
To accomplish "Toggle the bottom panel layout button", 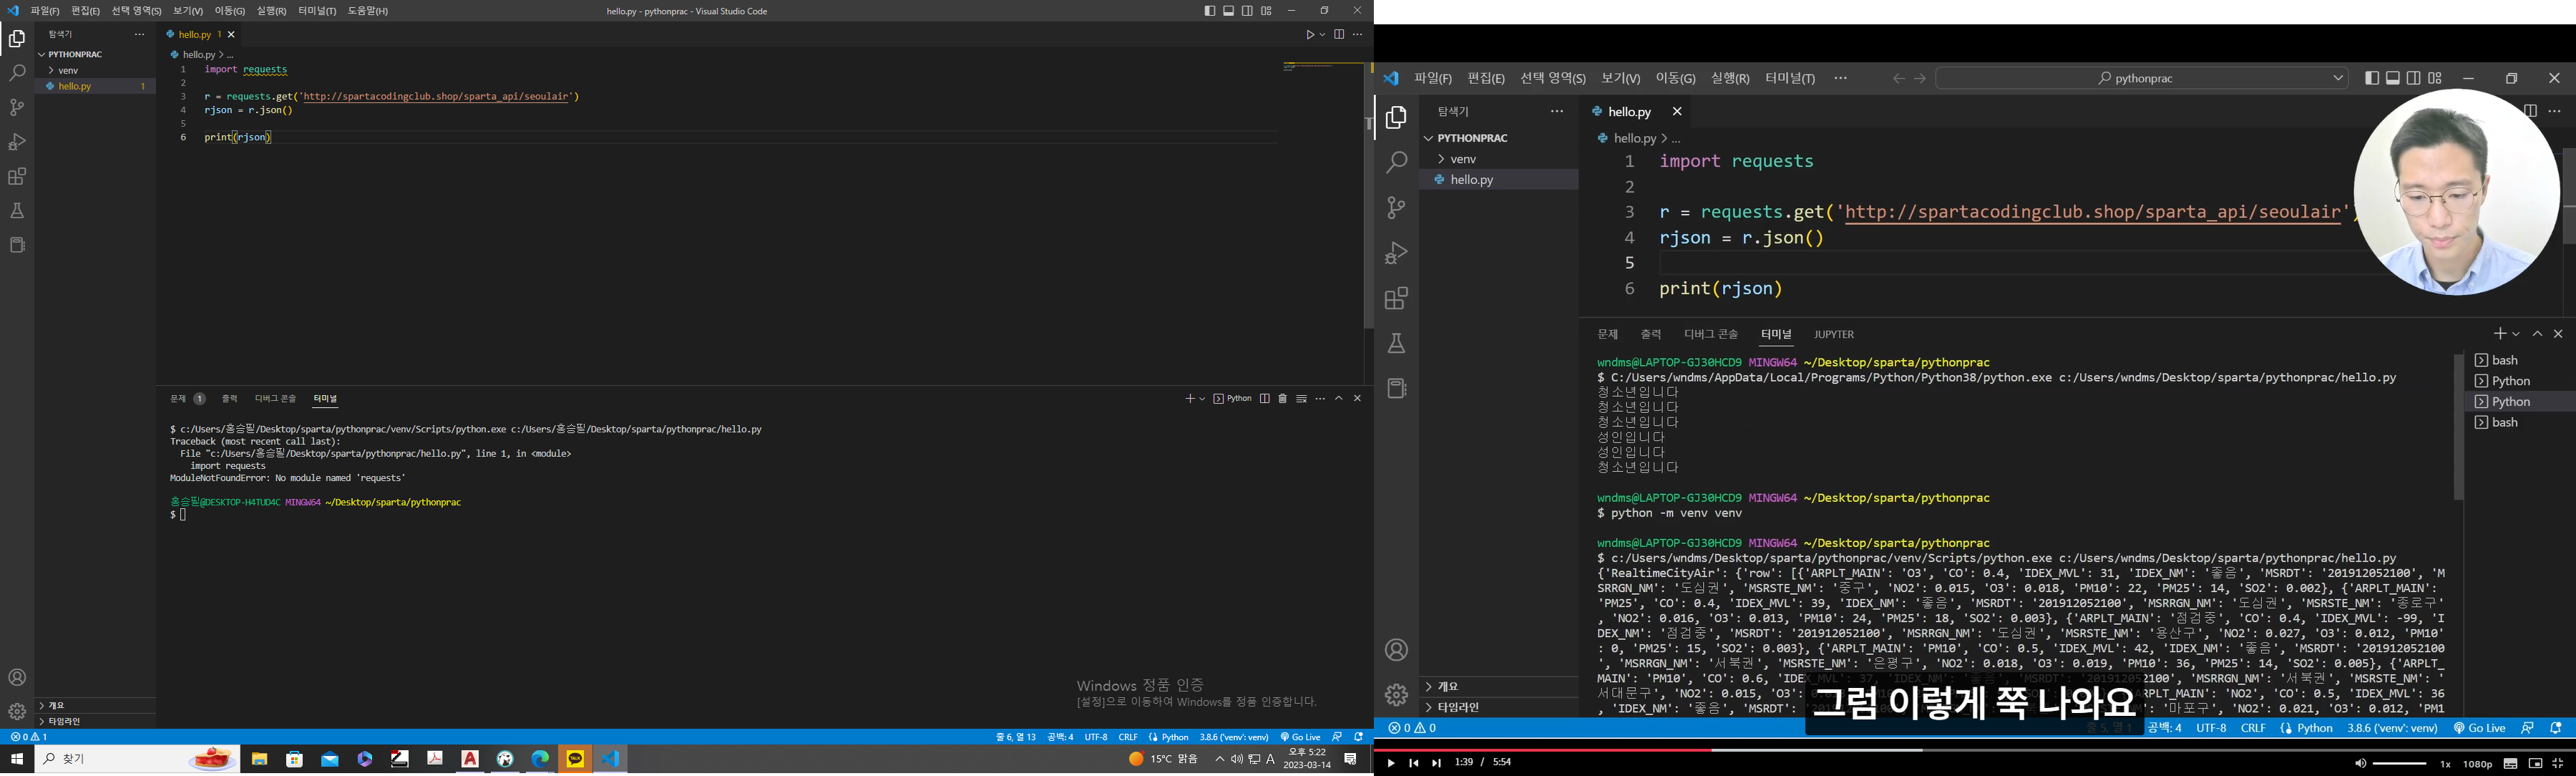I will tap(1229, 11).
